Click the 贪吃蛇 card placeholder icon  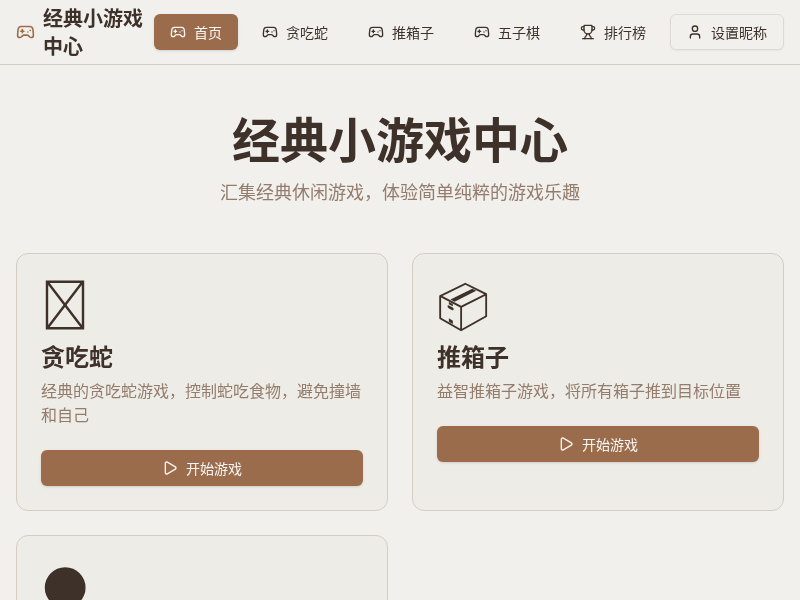tap(65, 305)
